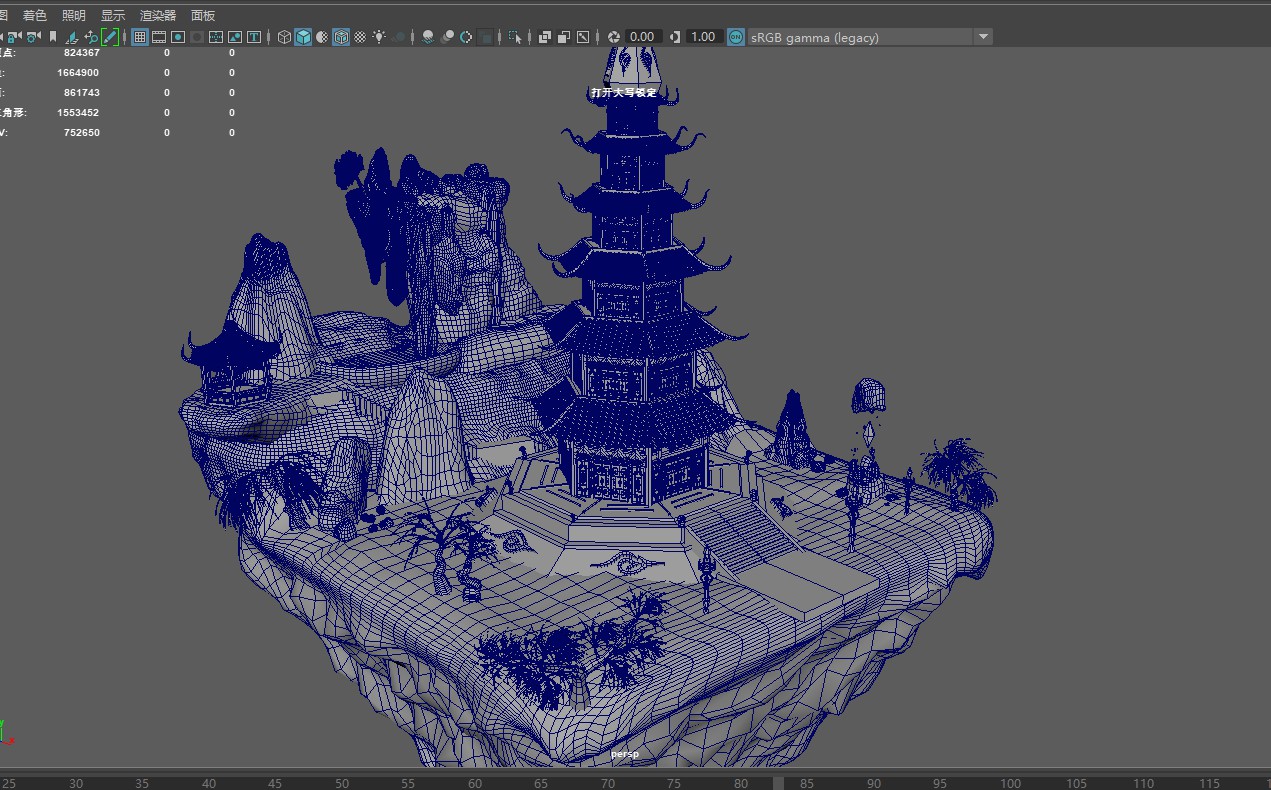This screenshot has height=790, width=1271.
Task: Toggle the field chart icon
Action: tap(215, 37)
